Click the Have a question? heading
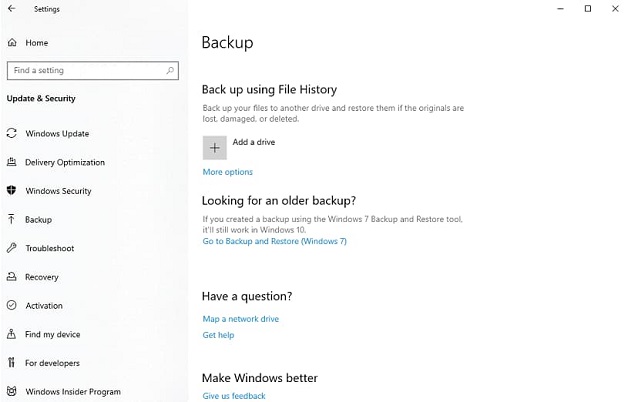The width and height of the screenshot is (638, 402). pyautogui.click(x=247, y=296)
